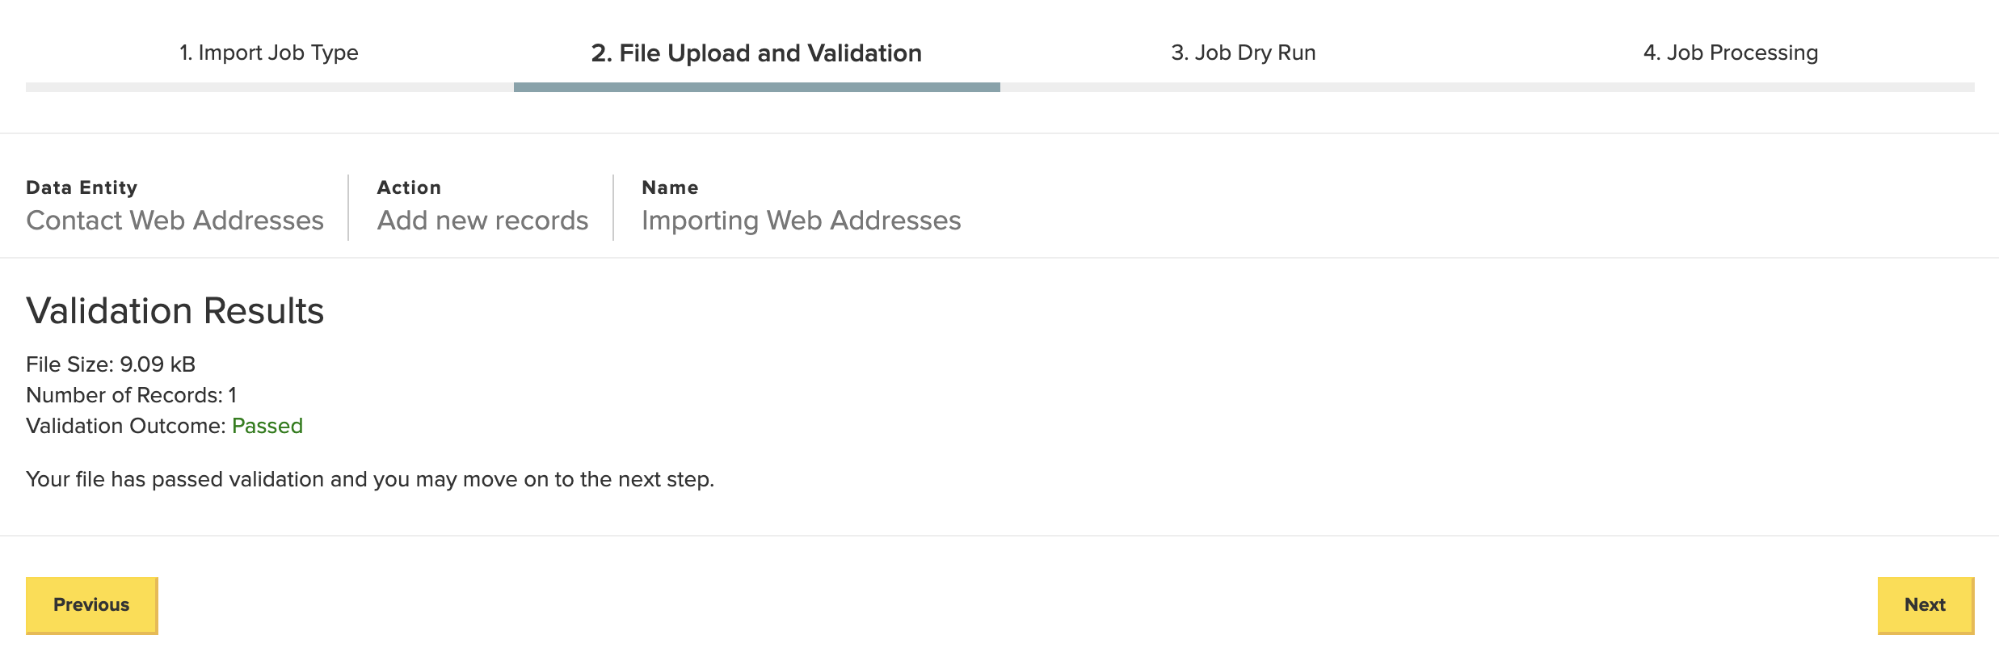The height and width of the screenshot is (658, 1999).
Task: Open the Job Dry Run step
Action: 1243,53
